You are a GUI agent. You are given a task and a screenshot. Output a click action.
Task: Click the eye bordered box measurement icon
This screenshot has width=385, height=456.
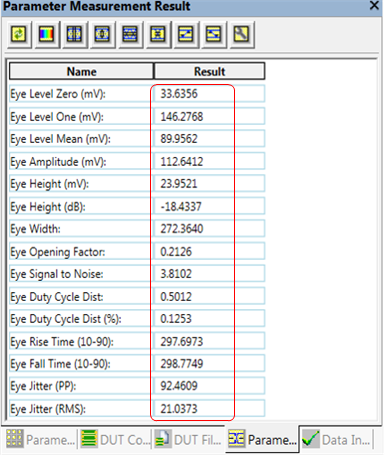102,34
